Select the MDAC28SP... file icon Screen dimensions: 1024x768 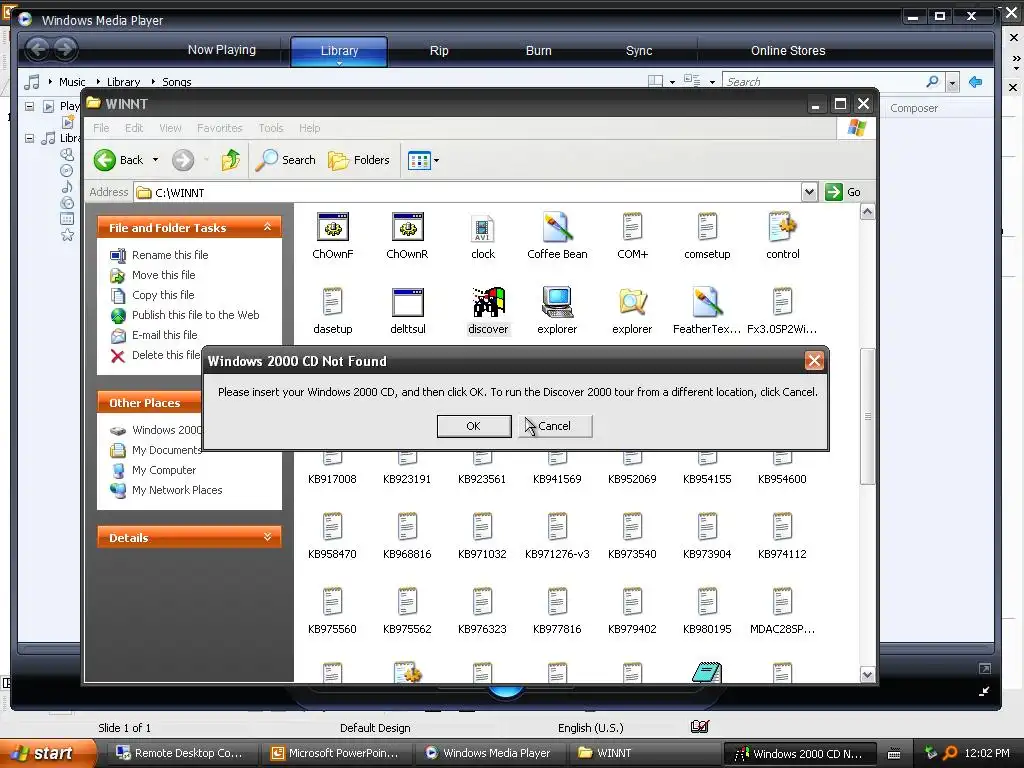pyautogui.click(x=782, y=602)
